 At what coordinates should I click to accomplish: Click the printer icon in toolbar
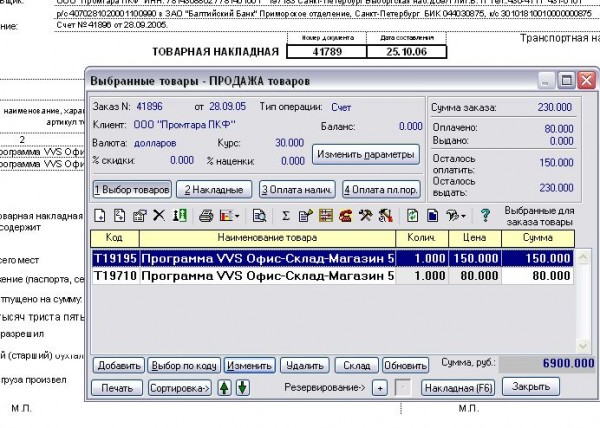point(205,215)
